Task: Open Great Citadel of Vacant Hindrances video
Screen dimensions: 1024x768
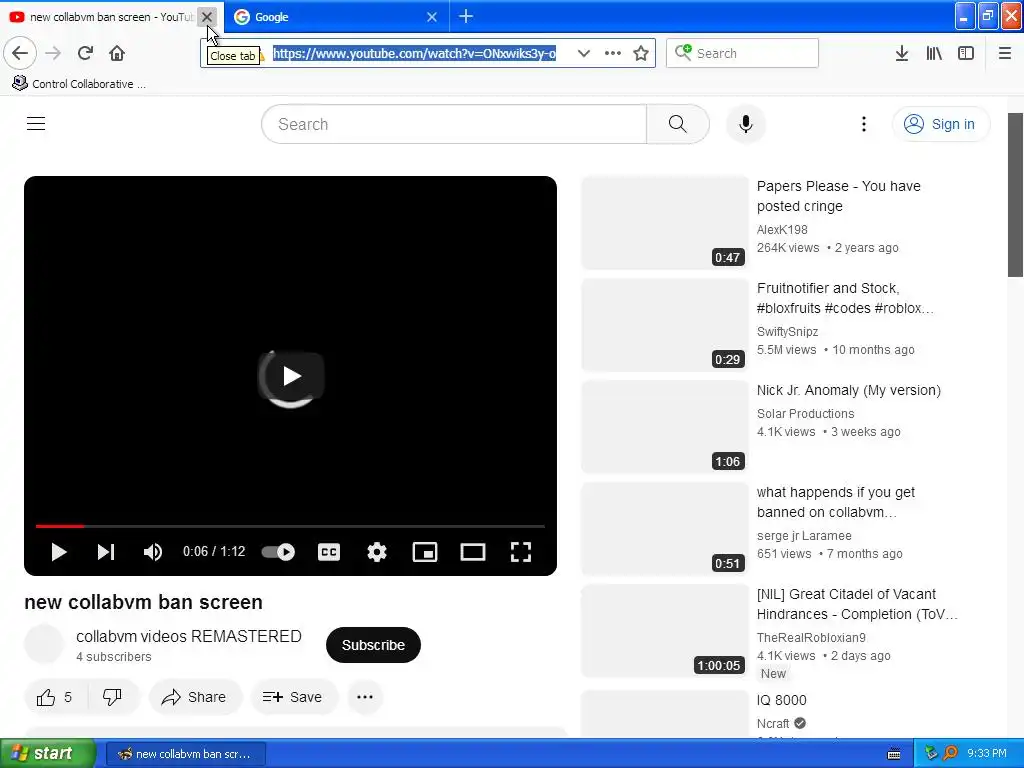Action: (857, 604)
